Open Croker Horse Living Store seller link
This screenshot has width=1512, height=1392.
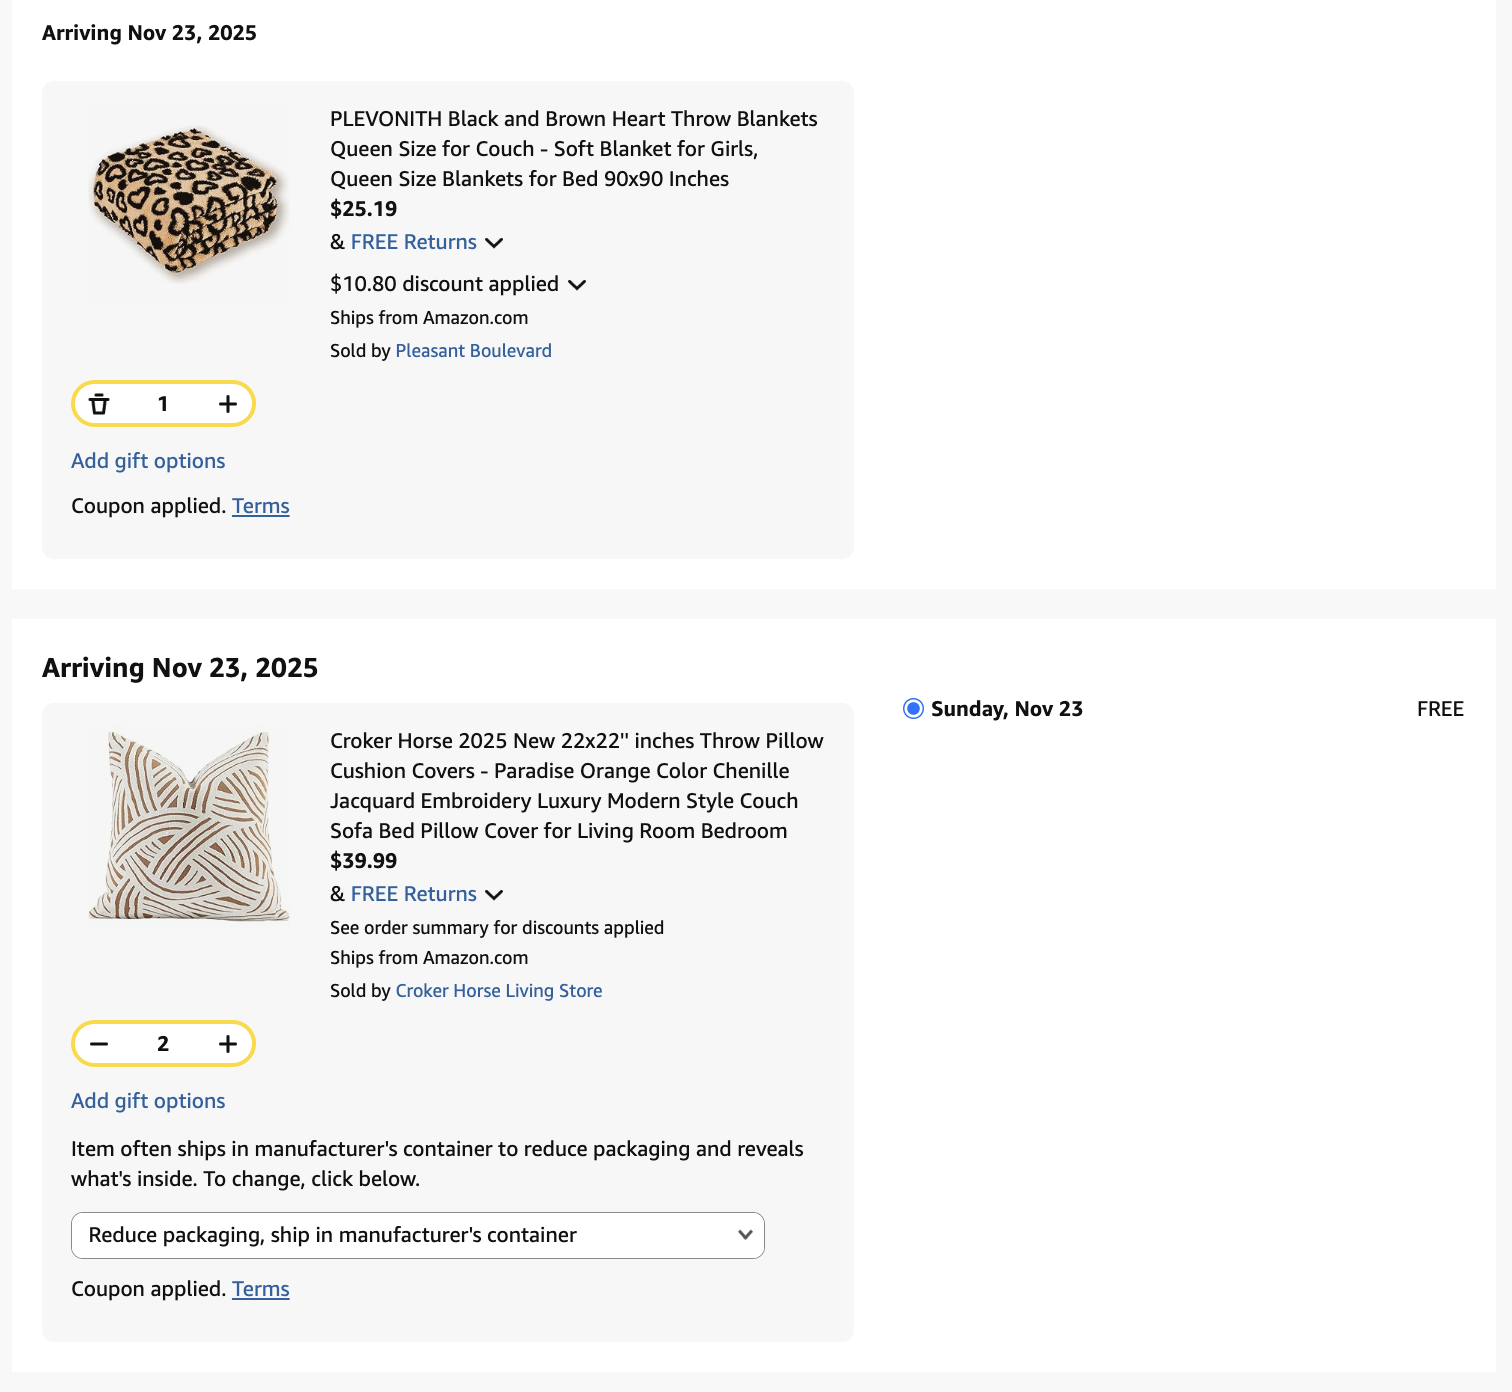tap(498, 991)
